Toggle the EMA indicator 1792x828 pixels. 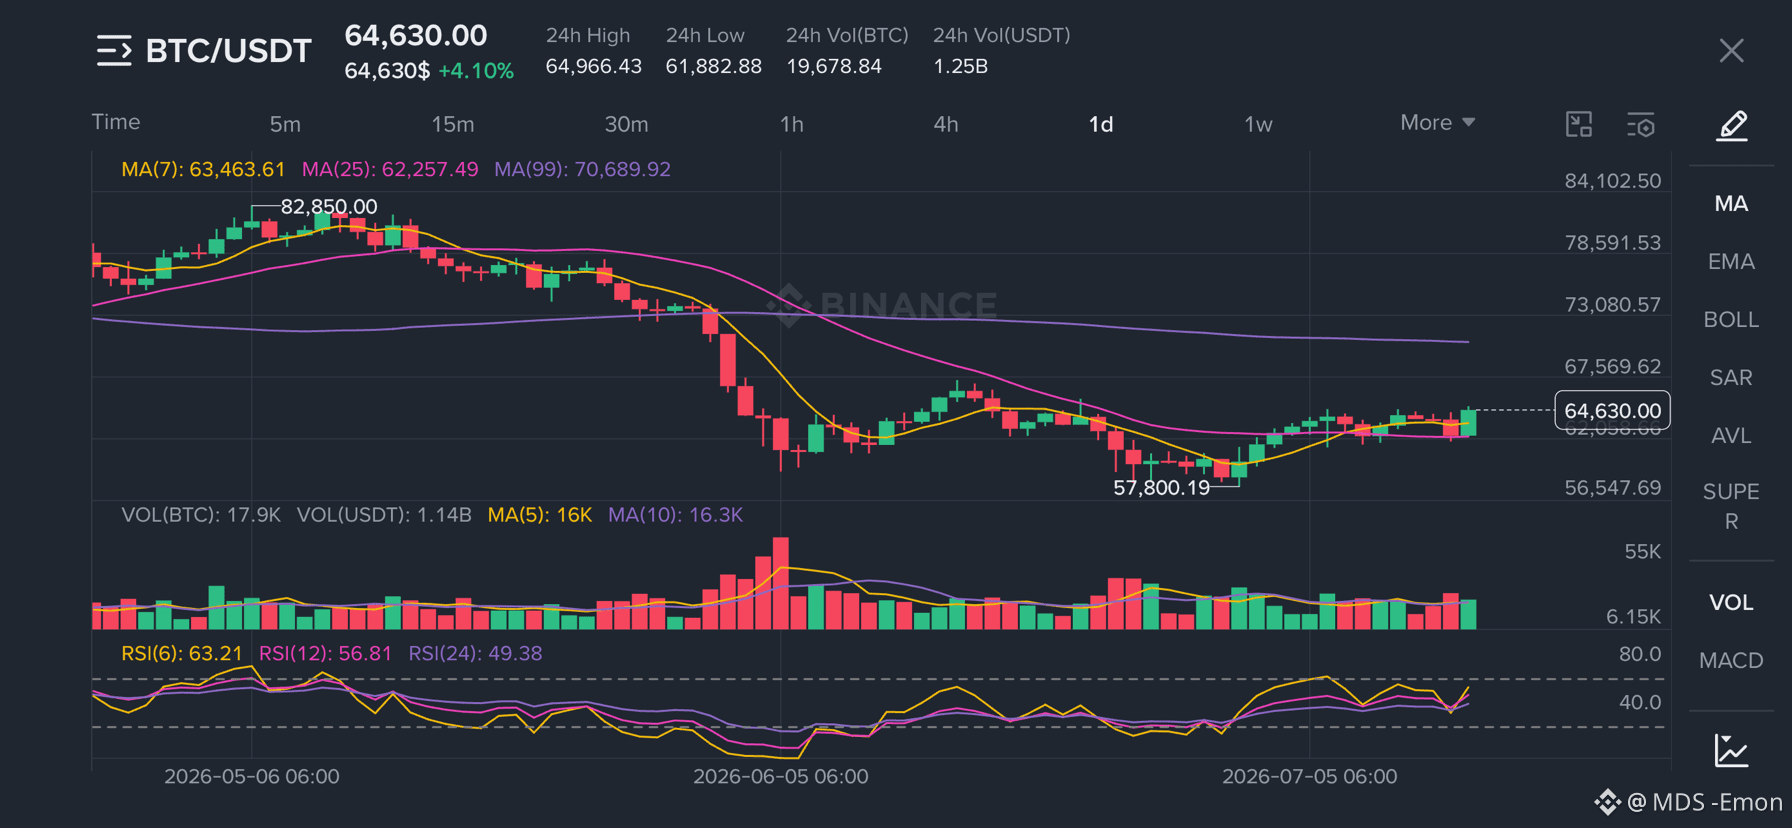click(1731, 262)
